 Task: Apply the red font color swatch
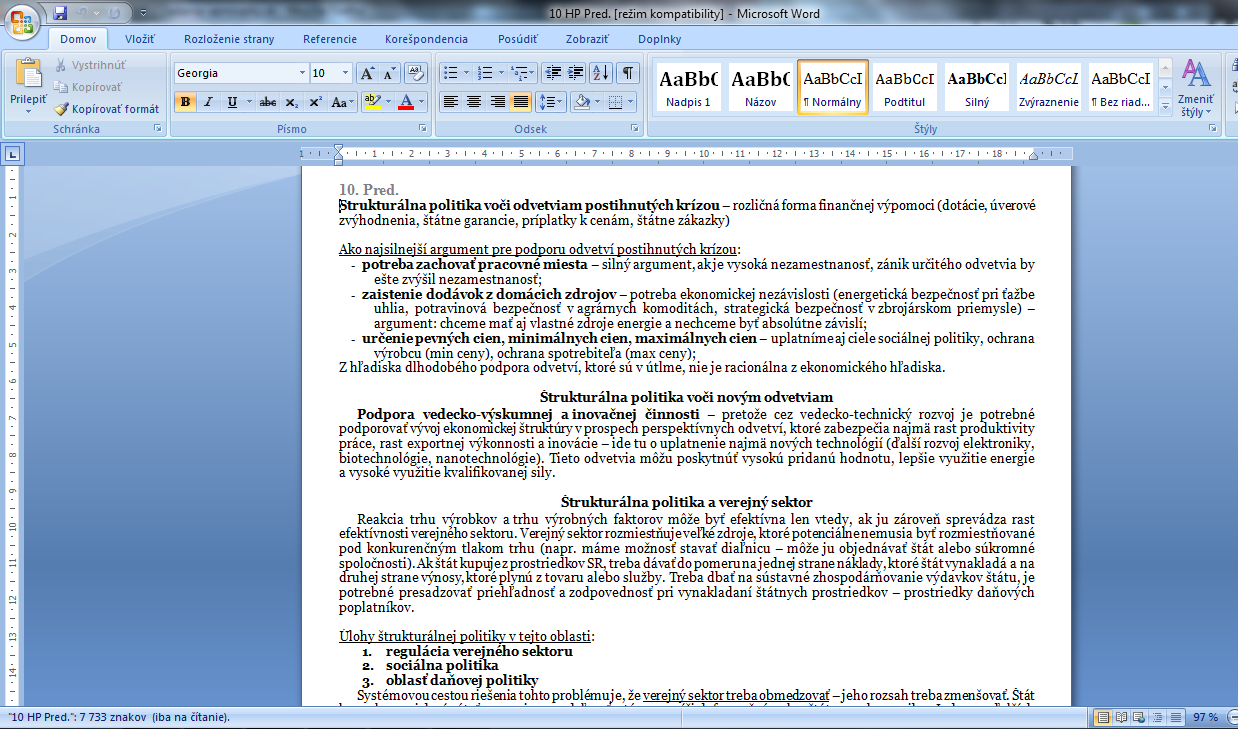point(405,102)
